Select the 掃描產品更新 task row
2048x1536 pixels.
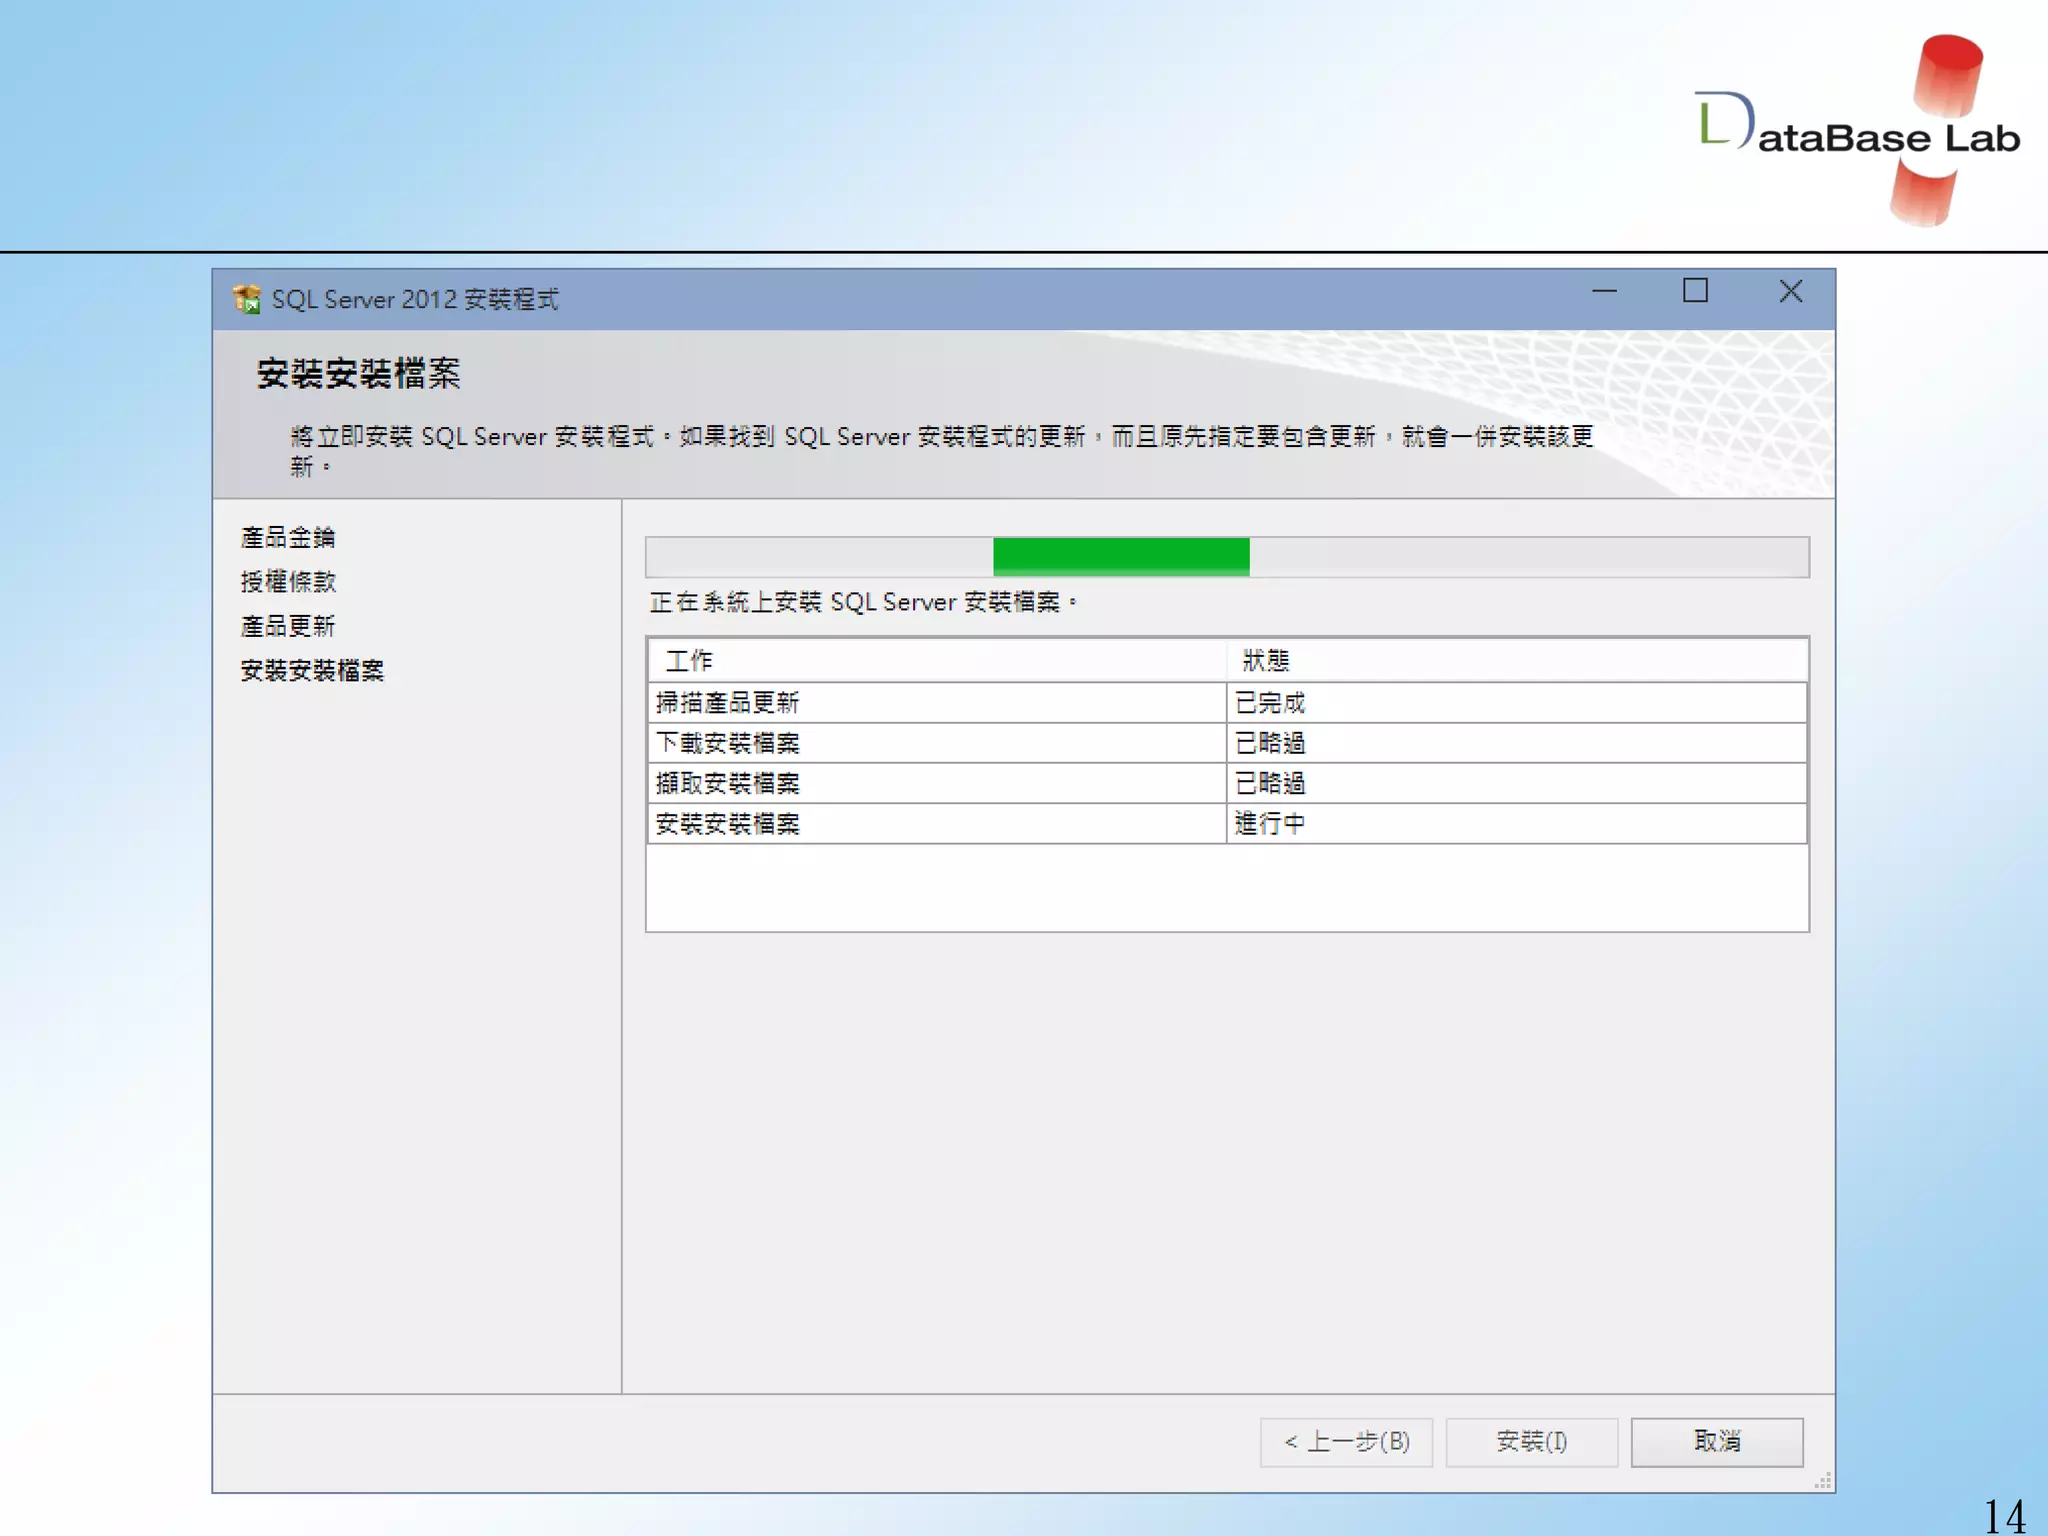tap(1227, 703)
